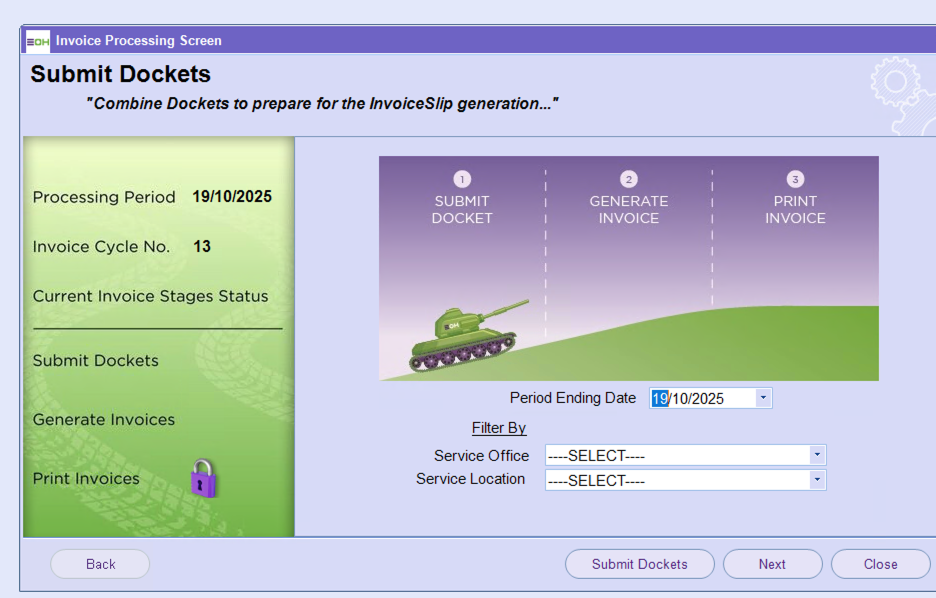The image size is (936, 598).
Task: Expand the Service Office dropdown
Action: pos(817,456)
